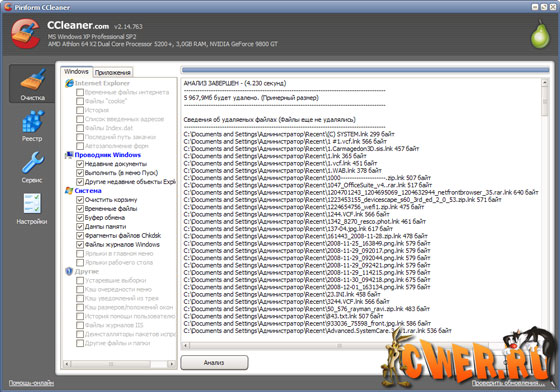The width and height of the screenshot is (560, 392).
Task: Check История checkbox under Internet Explorer
Action: coord(80,110)
